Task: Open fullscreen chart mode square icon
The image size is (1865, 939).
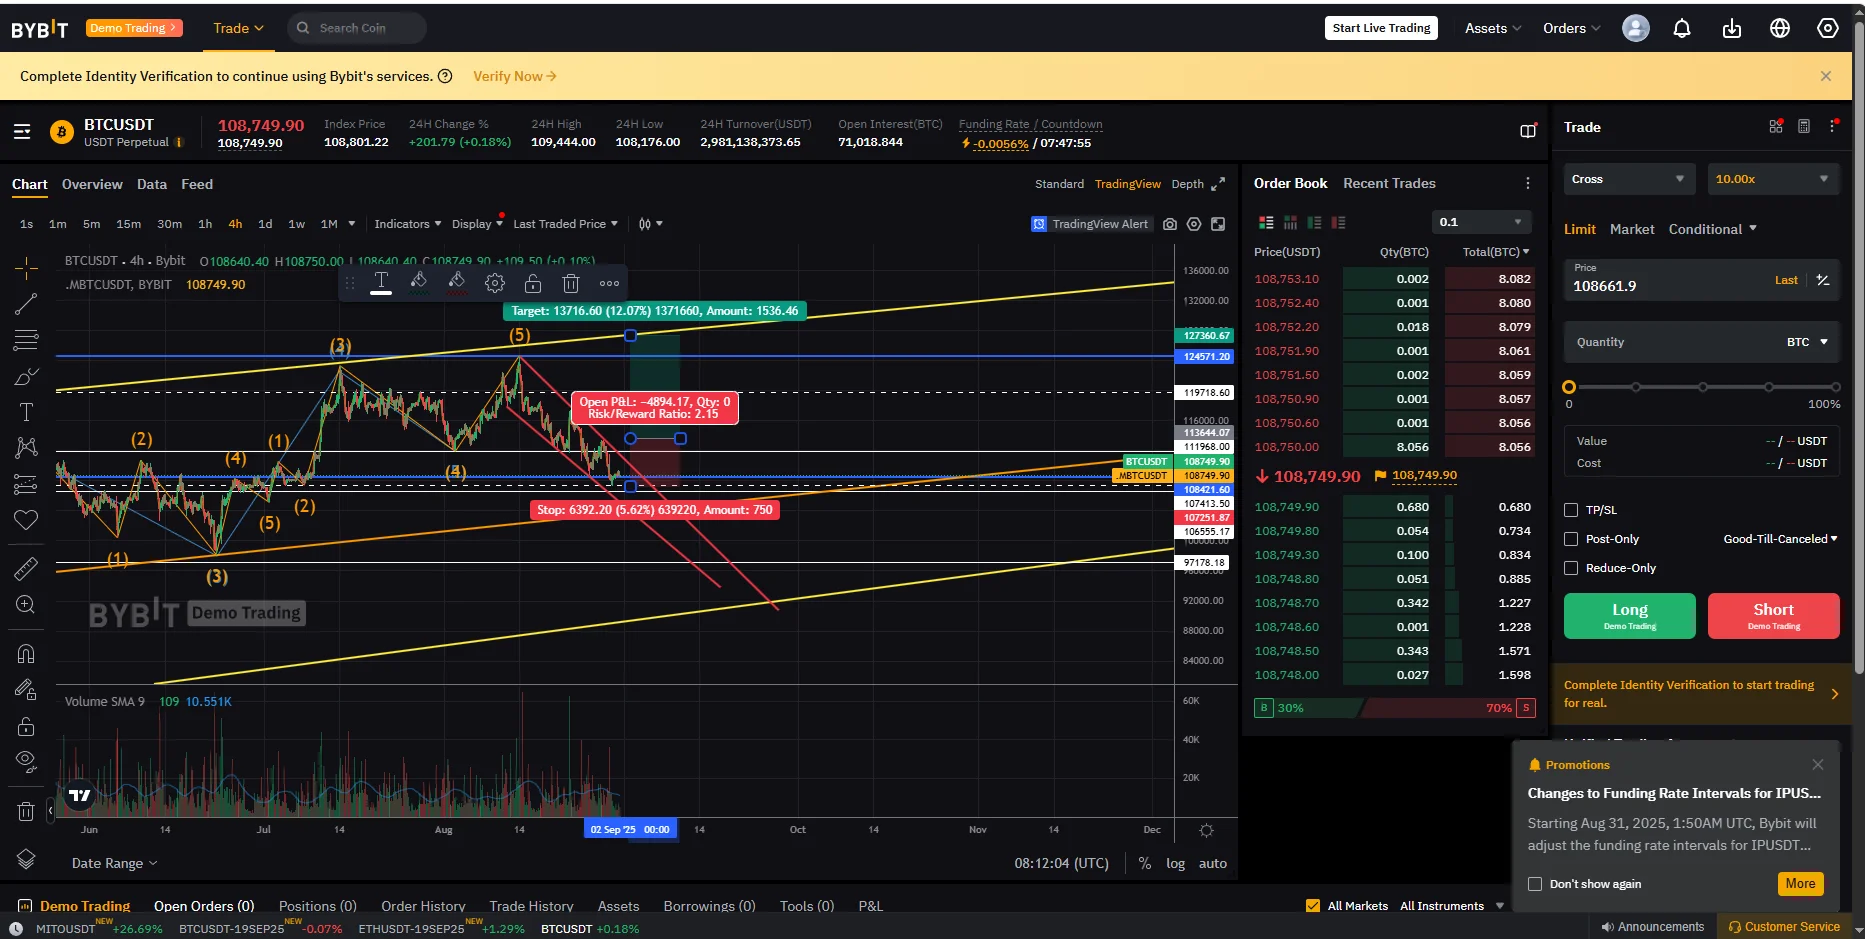Action: pyautogui.click(x=1218, y=224)
